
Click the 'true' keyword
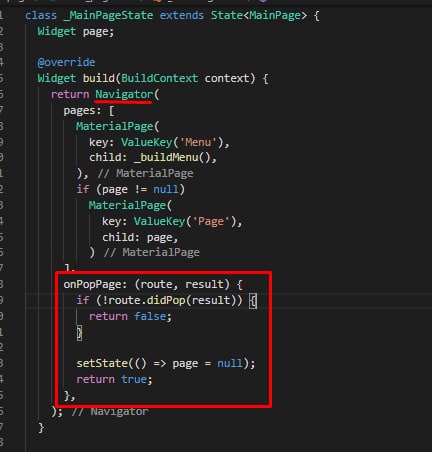pos(134,379)
